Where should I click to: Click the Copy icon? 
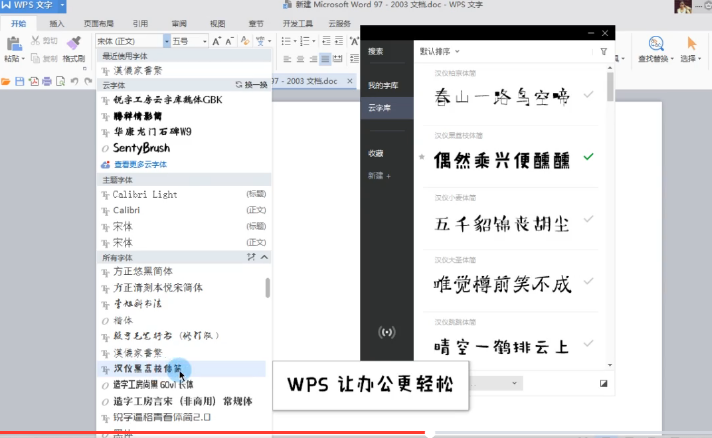point(35,58)
